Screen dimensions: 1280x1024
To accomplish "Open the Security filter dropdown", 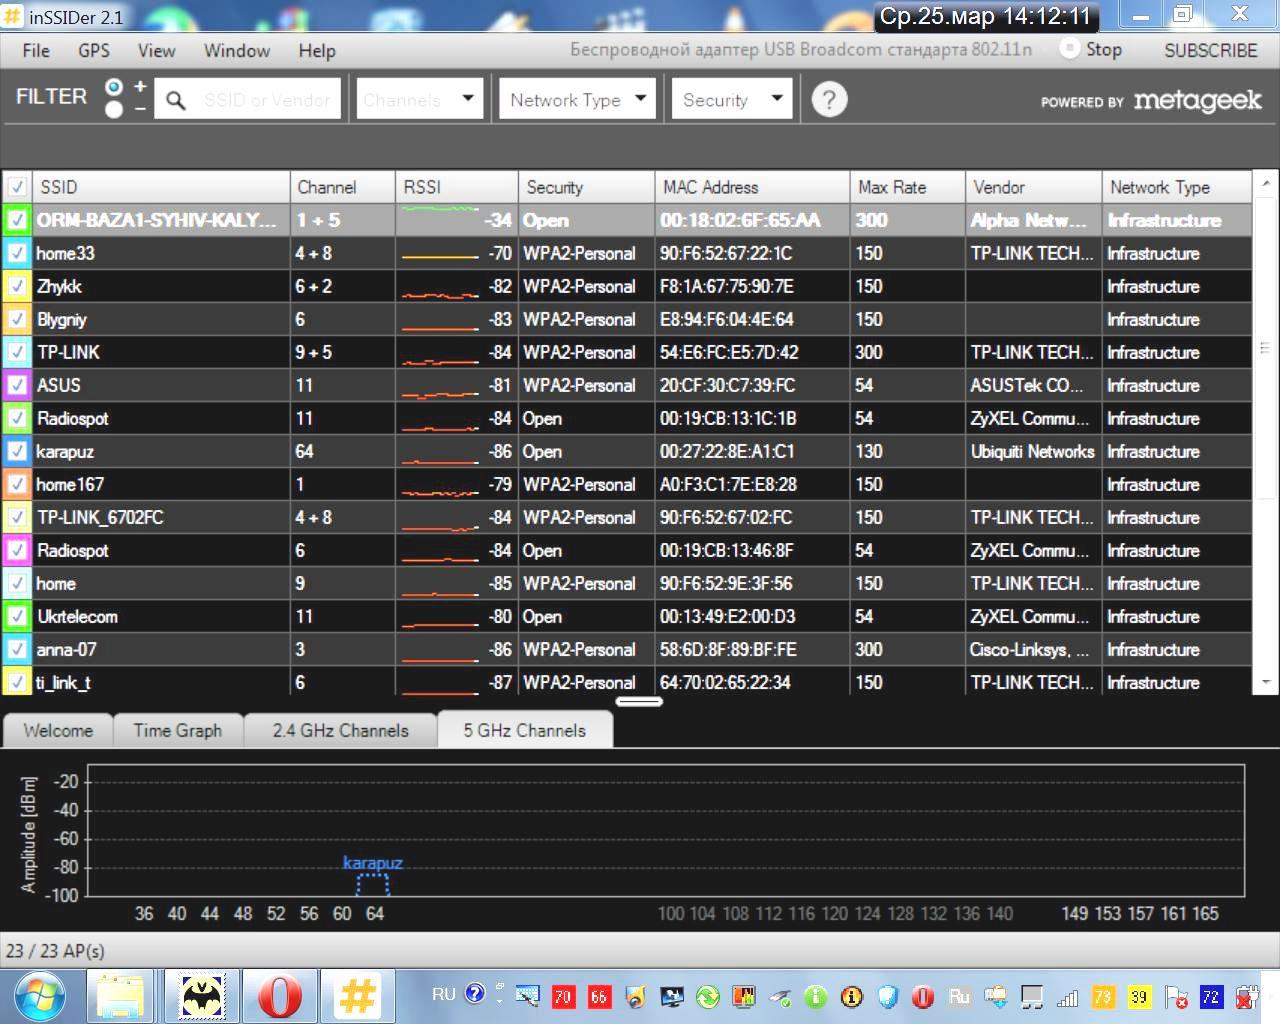I will [732, 99].
